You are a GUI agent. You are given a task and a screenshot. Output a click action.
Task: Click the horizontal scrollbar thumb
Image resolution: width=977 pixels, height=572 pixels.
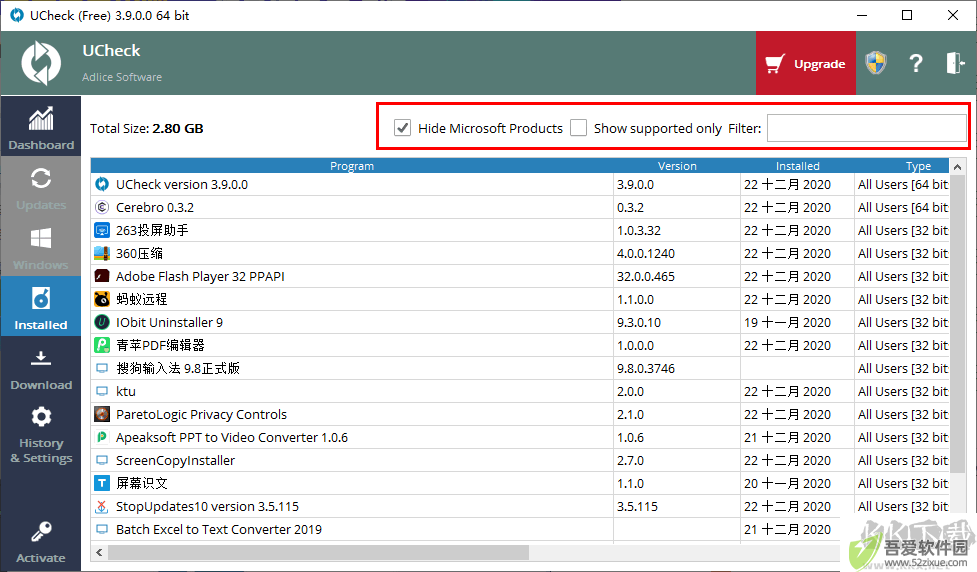tap(318, 553)
